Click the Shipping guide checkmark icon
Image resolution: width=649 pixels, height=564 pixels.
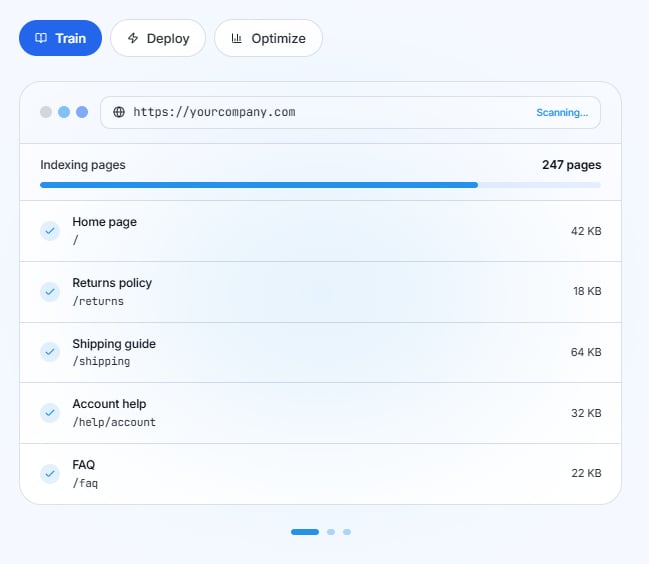[50, 352]
